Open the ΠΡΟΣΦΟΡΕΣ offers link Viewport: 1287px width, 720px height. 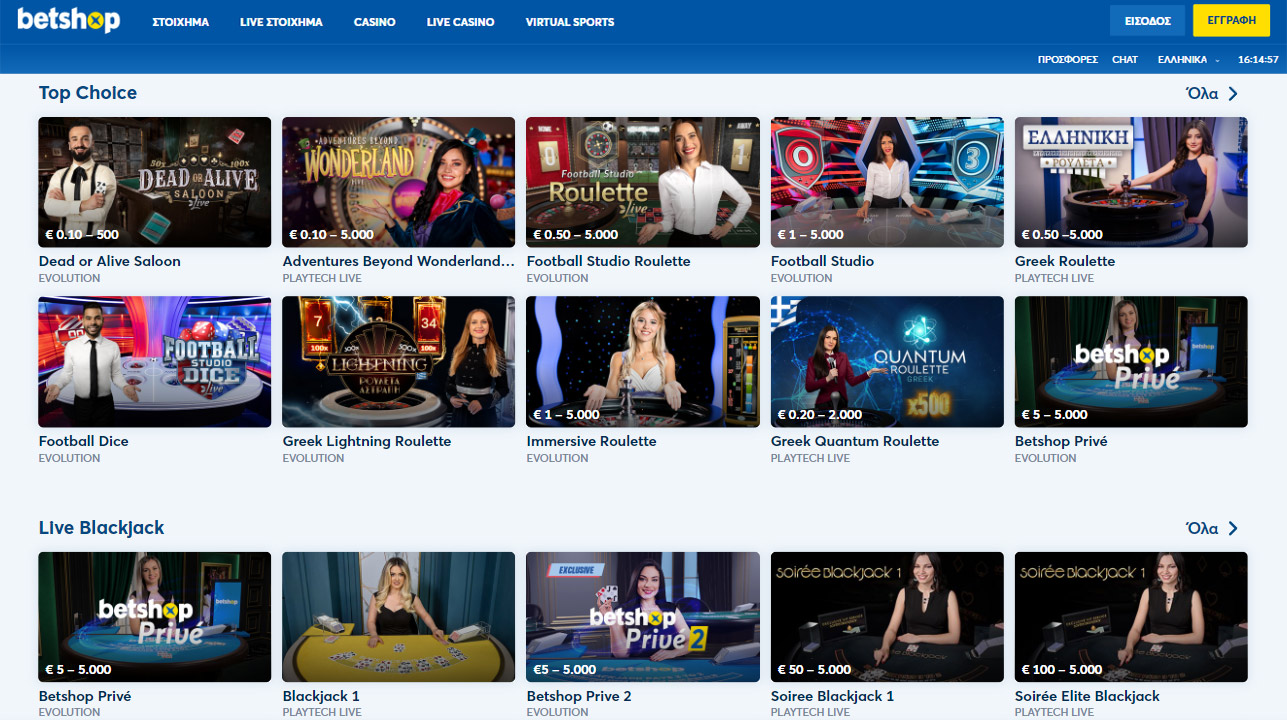coord(1067,60)
